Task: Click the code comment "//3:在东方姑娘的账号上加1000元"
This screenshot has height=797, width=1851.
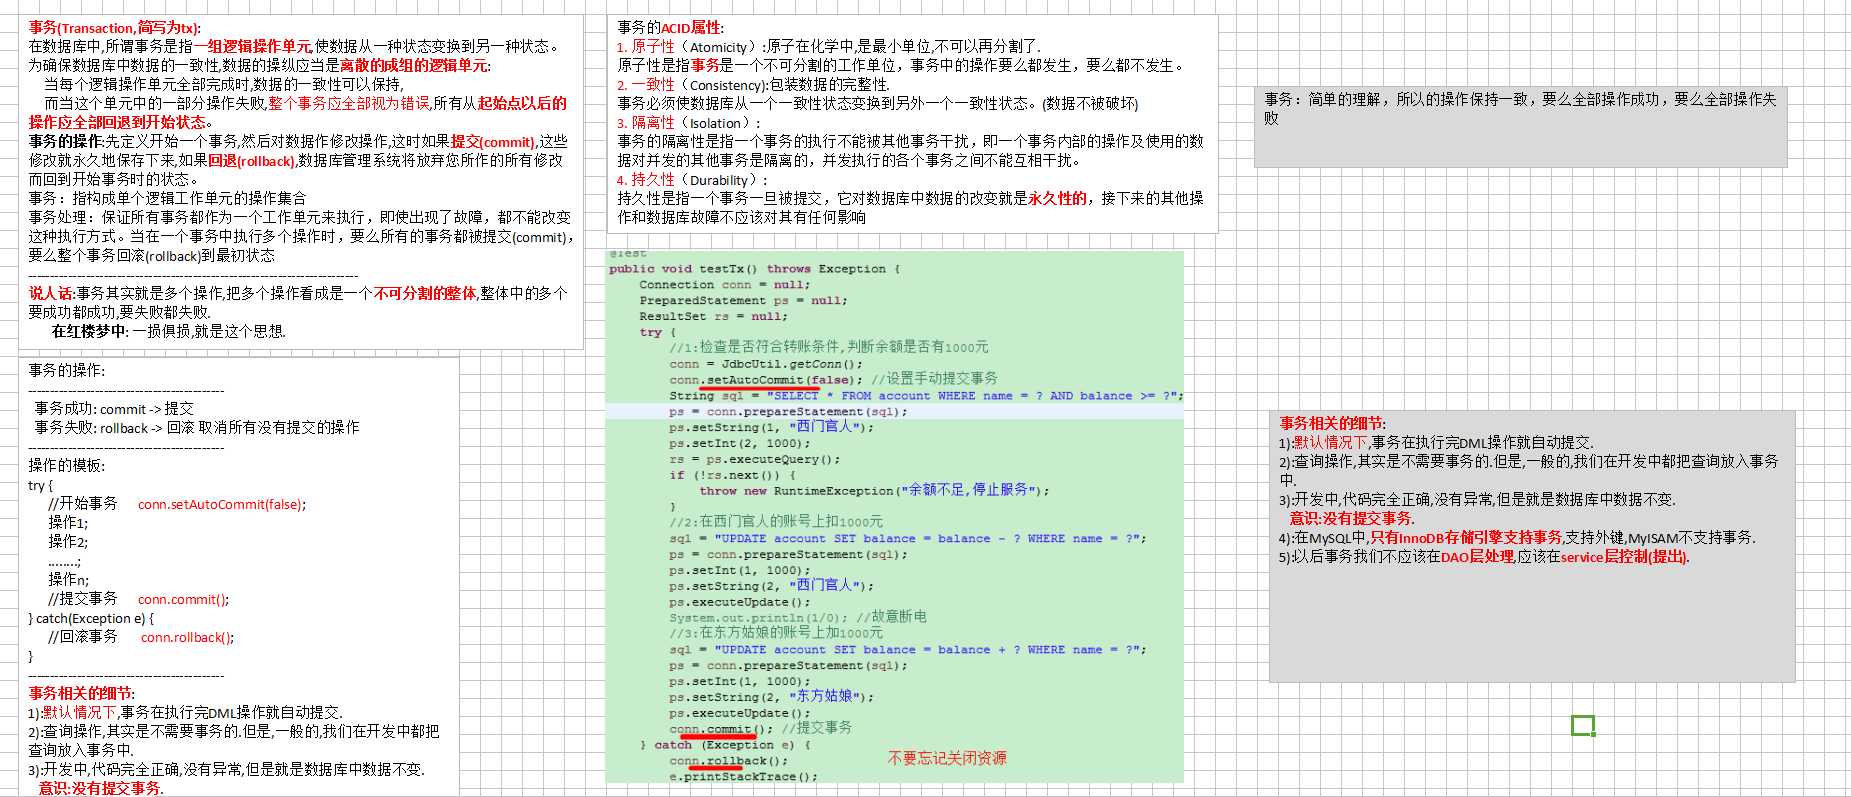Action: point(776,633)
